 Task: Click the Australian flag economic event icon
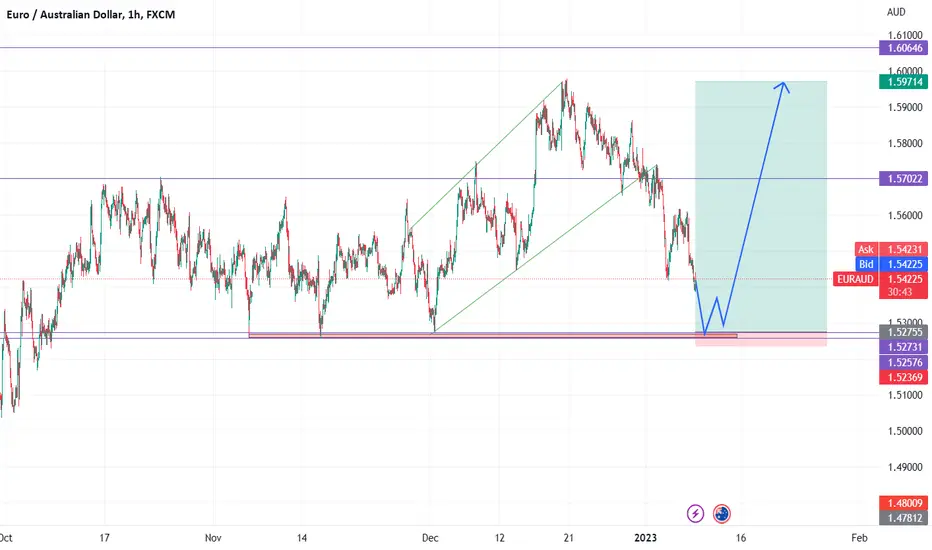coord(722,513)
